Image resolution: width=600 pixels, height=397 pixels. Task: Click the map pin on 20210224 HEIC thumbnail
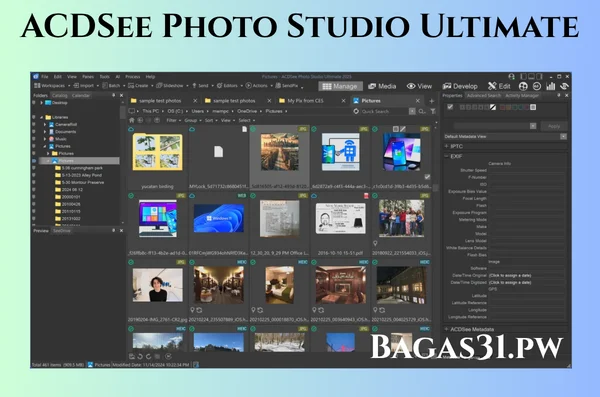192,310
